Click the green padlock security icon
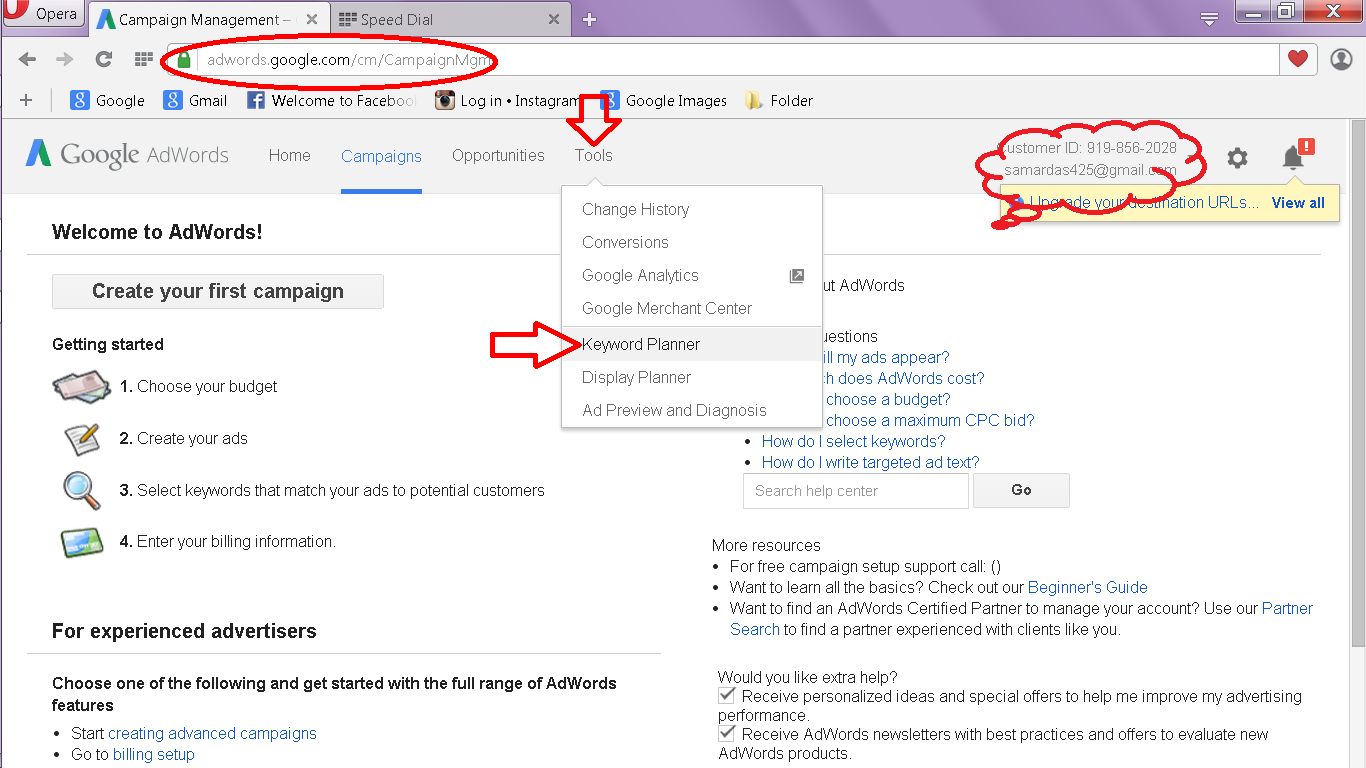The width and height of the screenshot is (1366, 768). click(183, 60)
